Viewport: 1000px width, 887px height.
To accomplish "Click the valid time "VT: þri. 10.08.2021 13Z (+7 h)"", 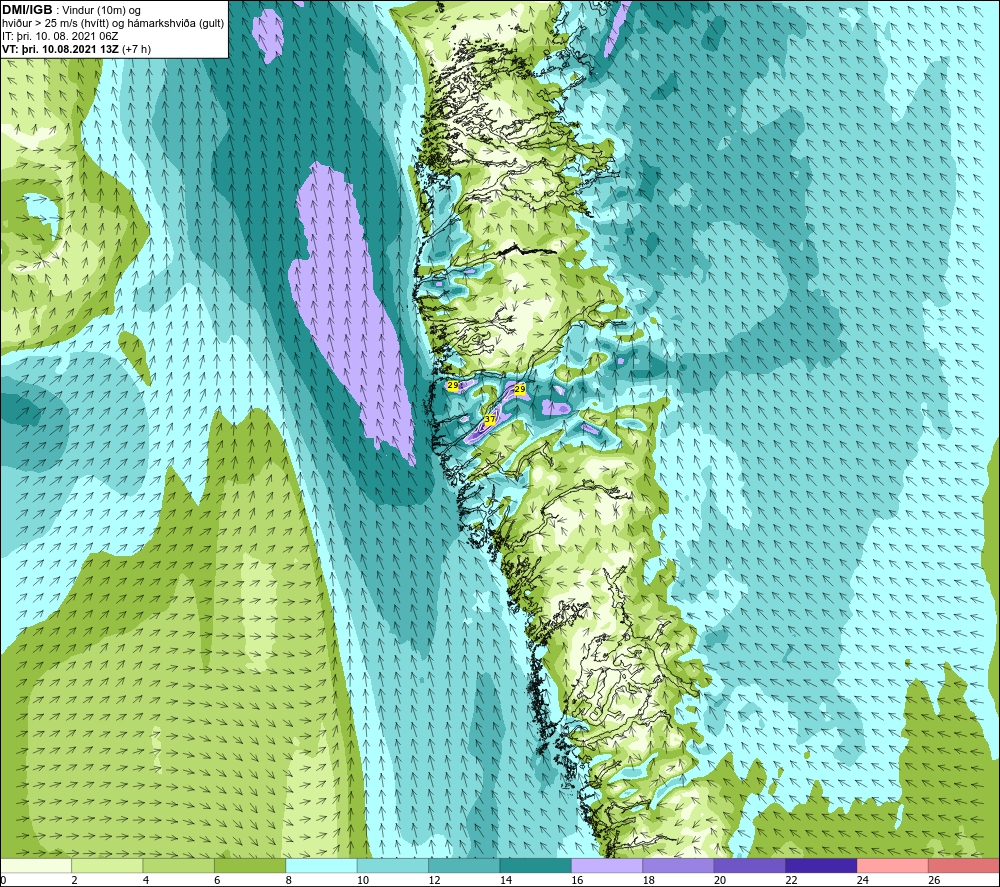I will [x=77, y=49].
